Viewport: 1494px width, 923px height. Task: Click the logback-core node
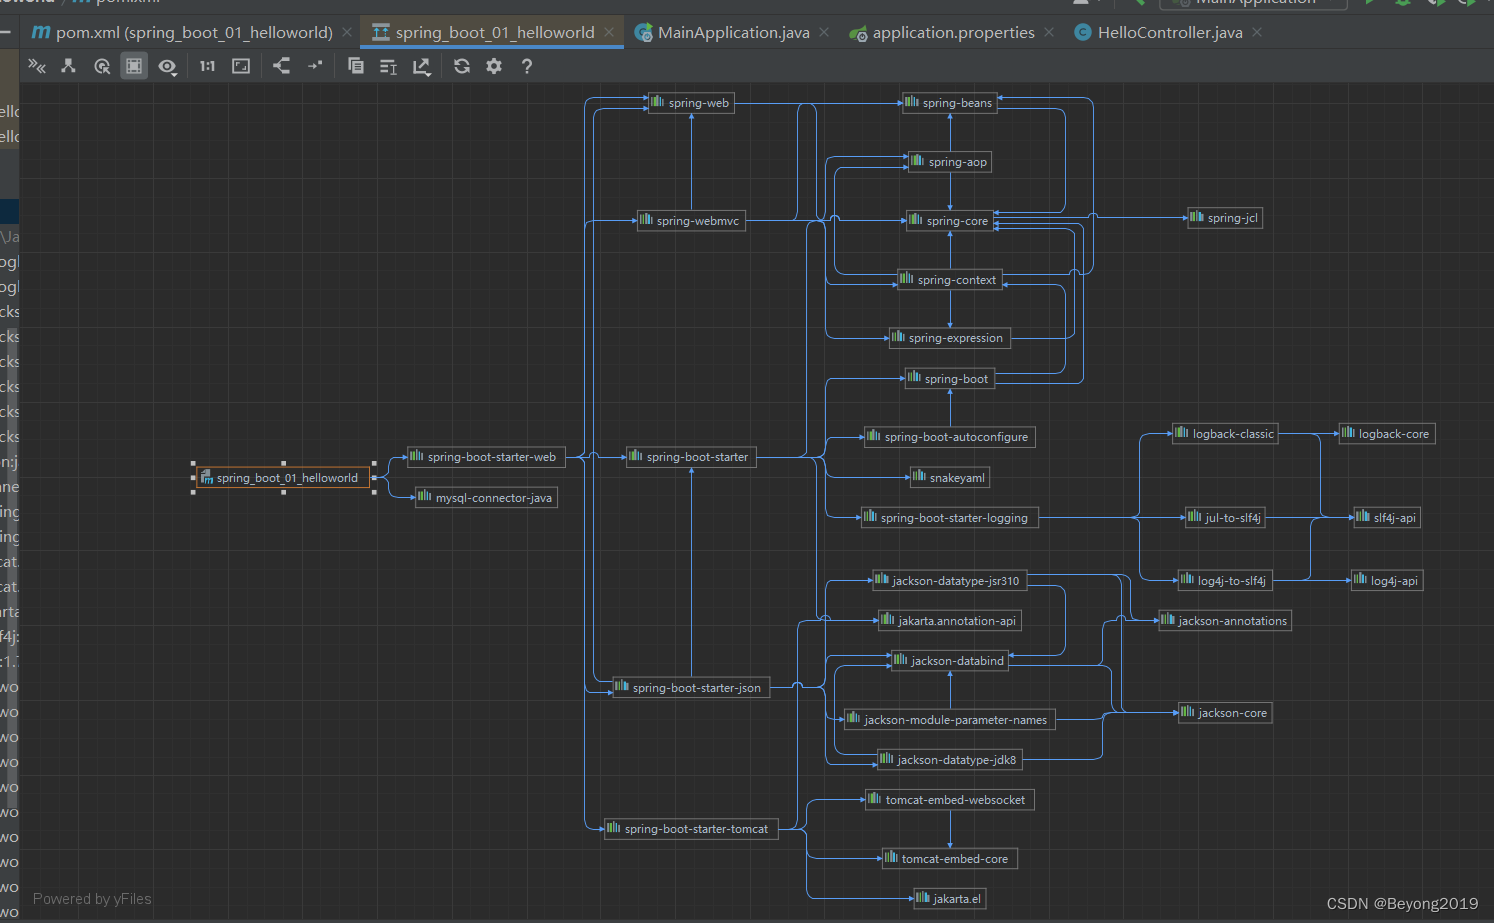click(1387, 434)
